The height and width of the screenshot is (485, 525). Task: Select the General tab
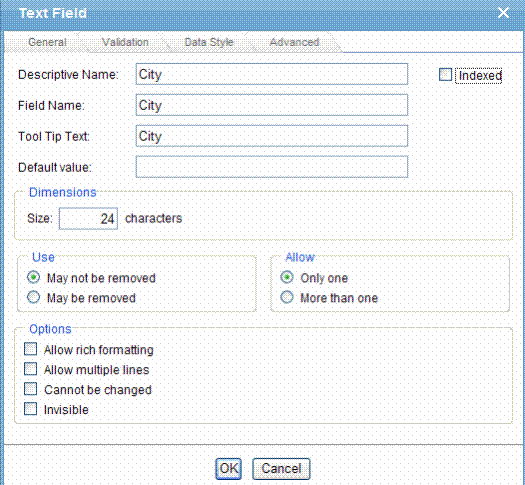(47, 42)
